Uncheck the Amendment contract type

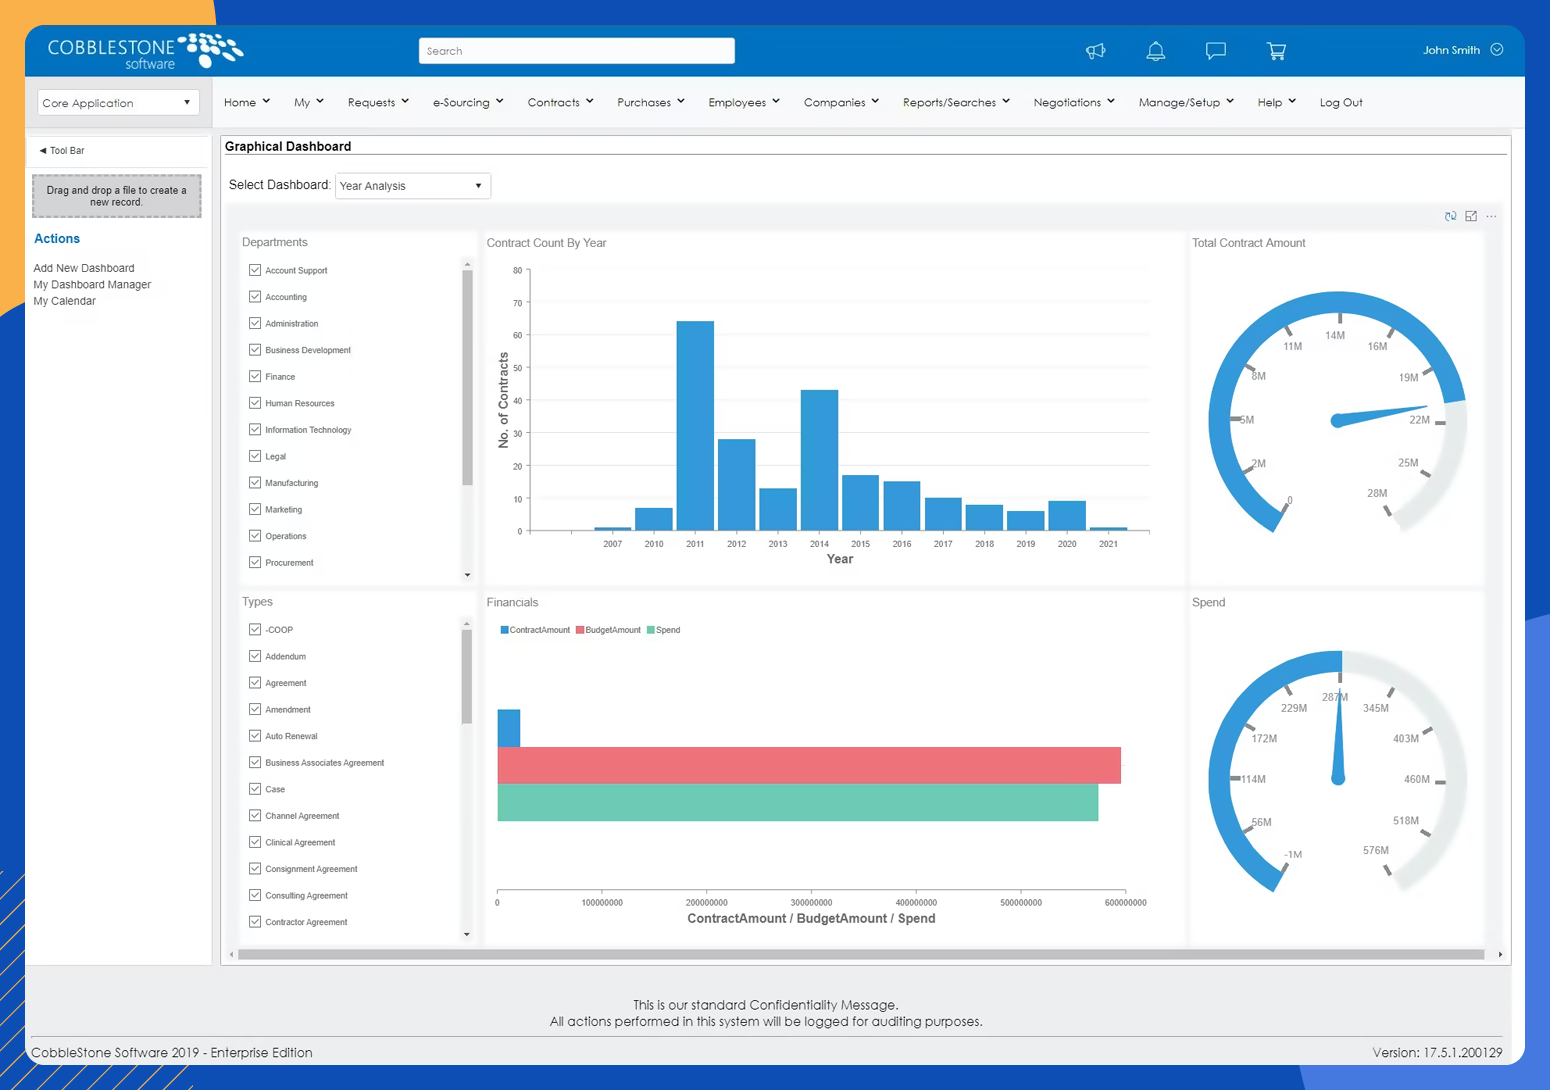click(x=255, y=709)
